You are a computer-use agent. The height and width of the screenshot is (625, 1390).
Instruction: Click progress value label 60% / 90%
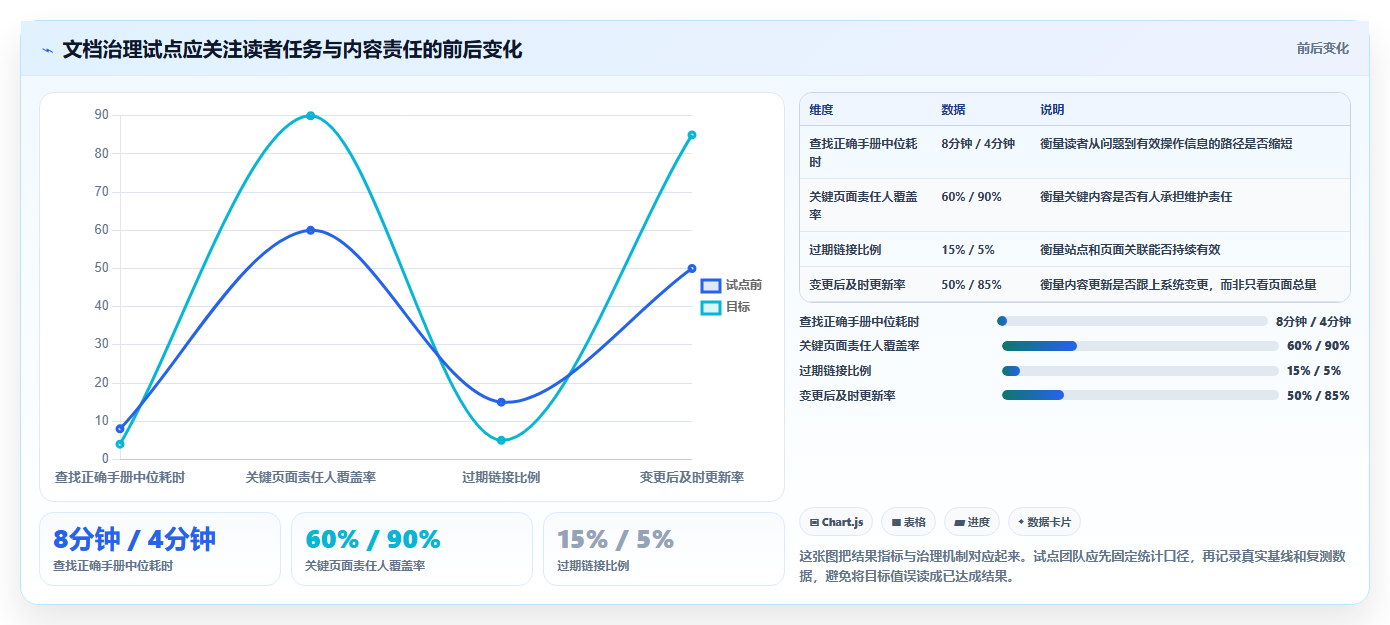point(1318,346)
